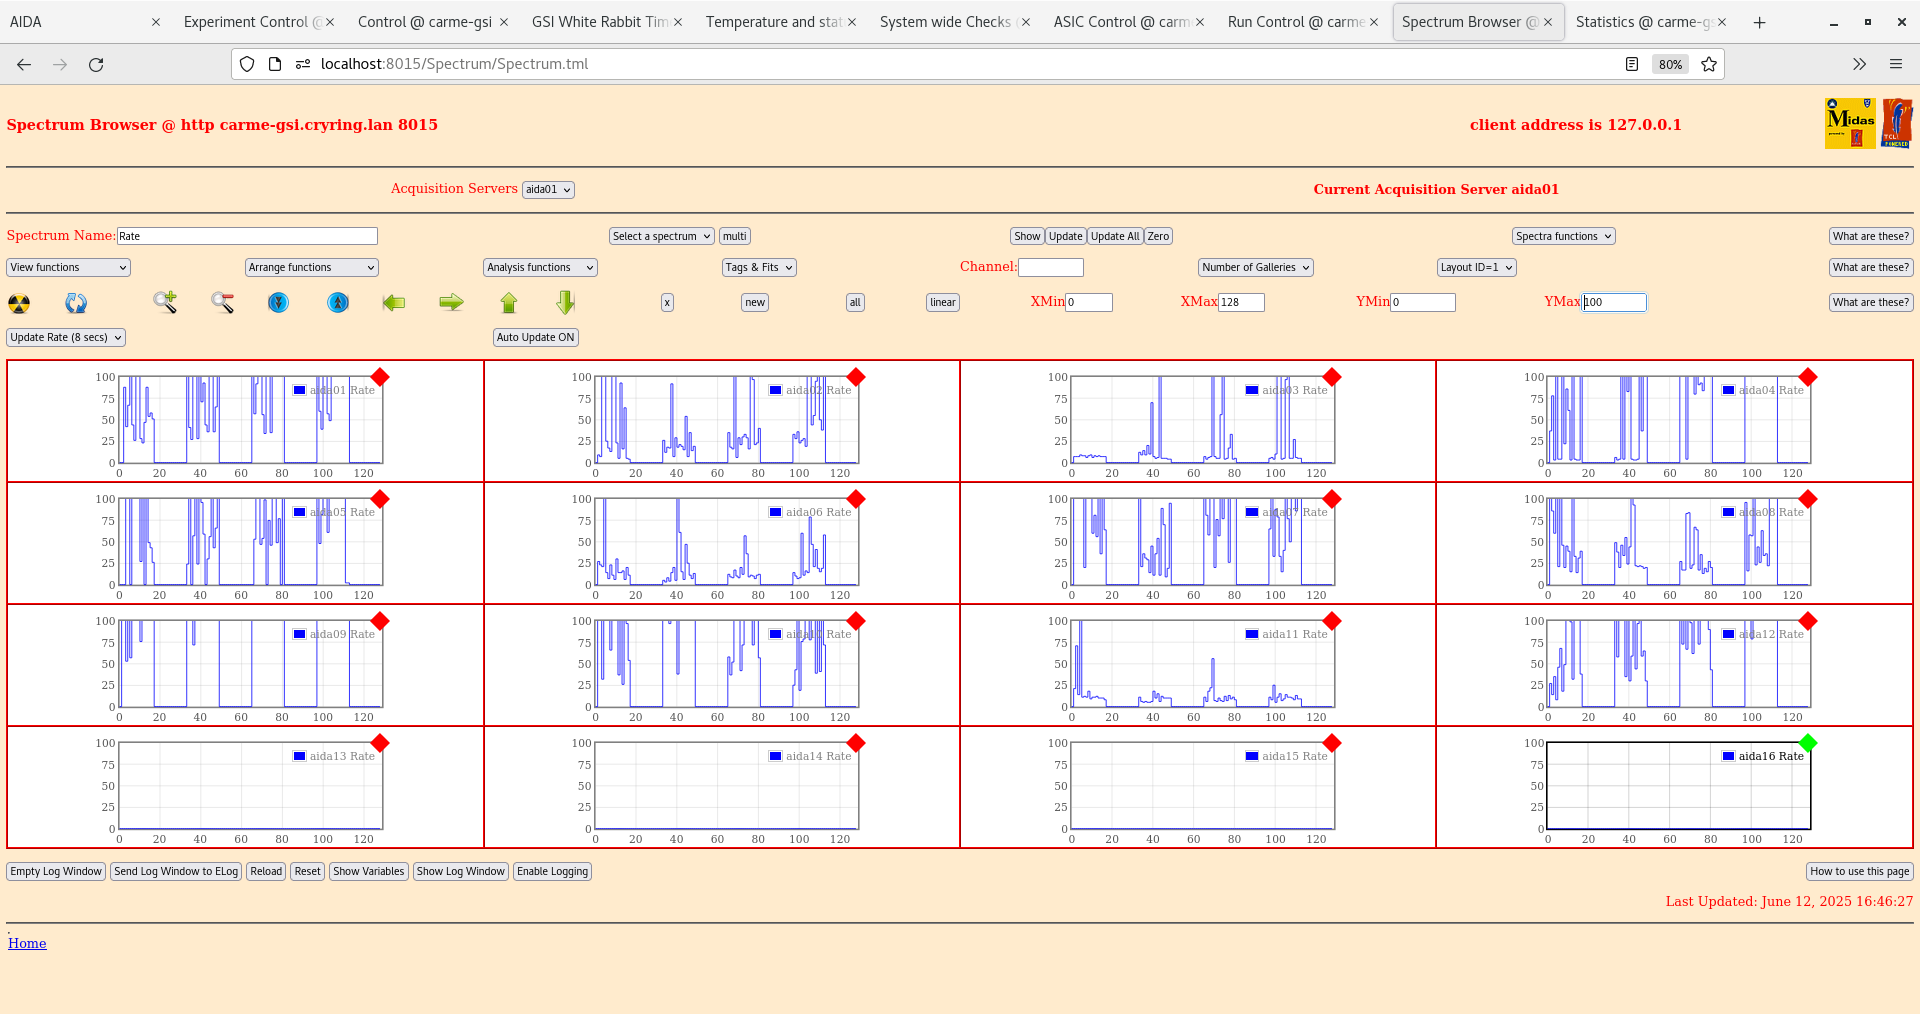
Task: Open the Number of Galleries dropdown
Action: tap(1254, 267)
